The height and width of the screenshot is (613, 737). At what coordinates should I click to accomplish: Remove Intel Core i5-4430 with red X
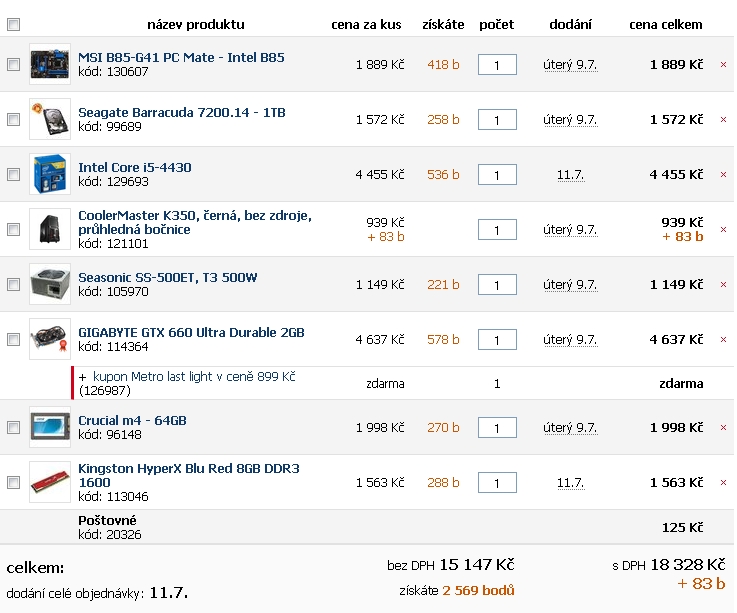[723, 174]
